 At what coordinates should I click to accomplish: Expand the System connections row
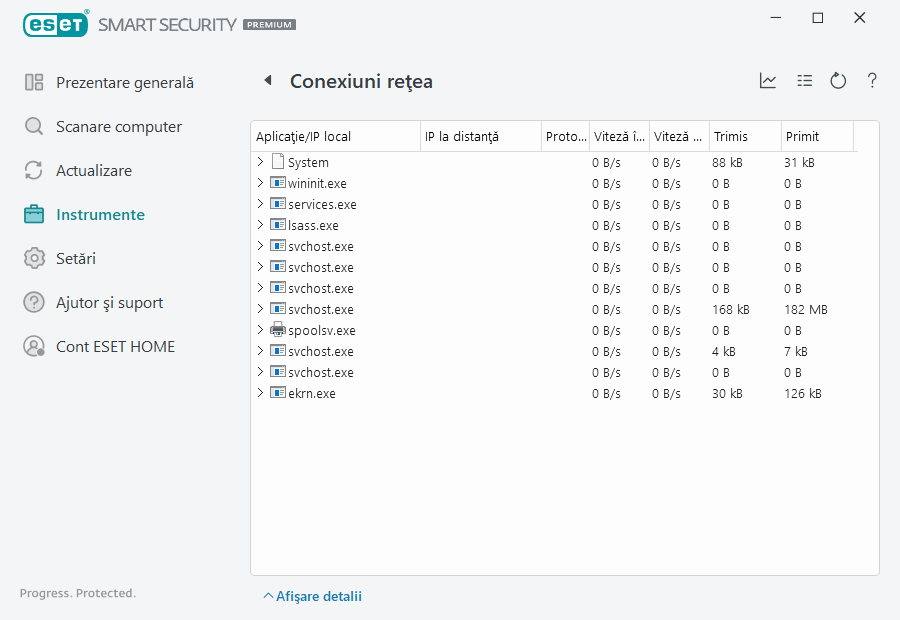[x=261, y=162]
